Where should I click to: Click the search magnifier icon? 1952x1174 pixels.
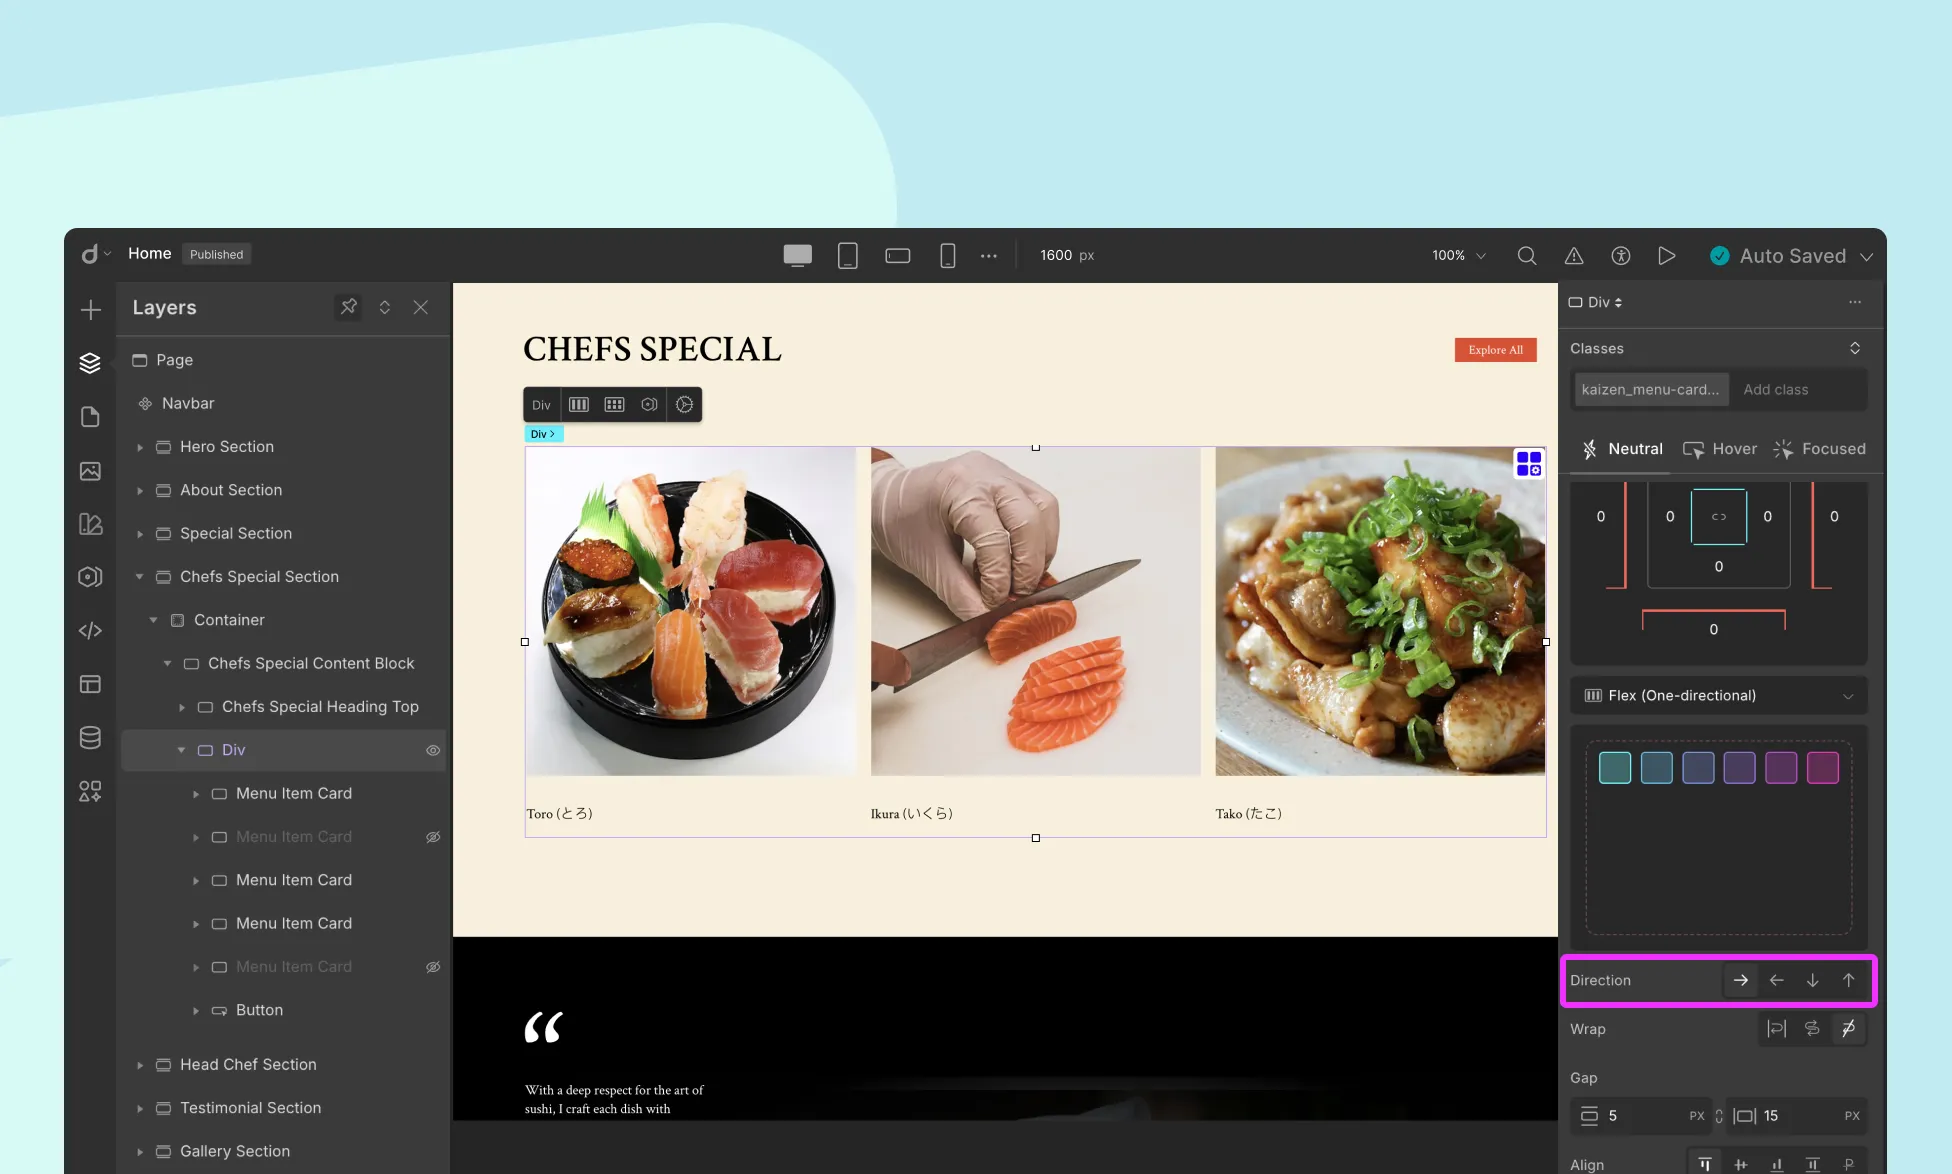1527,255
